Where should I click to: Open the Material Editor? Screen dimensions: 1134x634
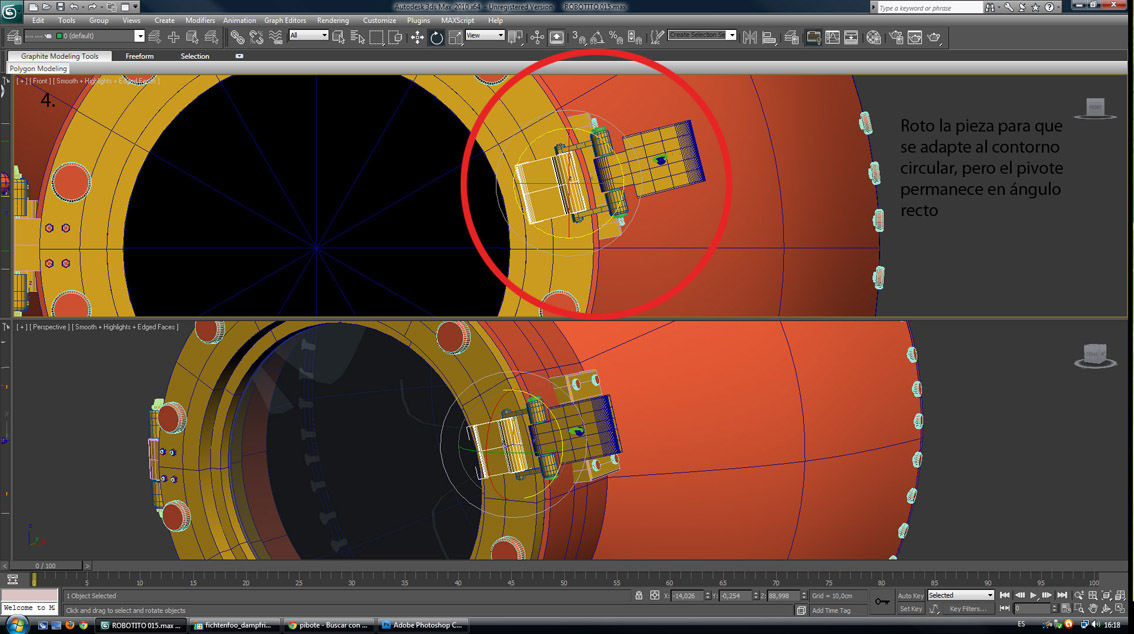click(x=874, y=37)
